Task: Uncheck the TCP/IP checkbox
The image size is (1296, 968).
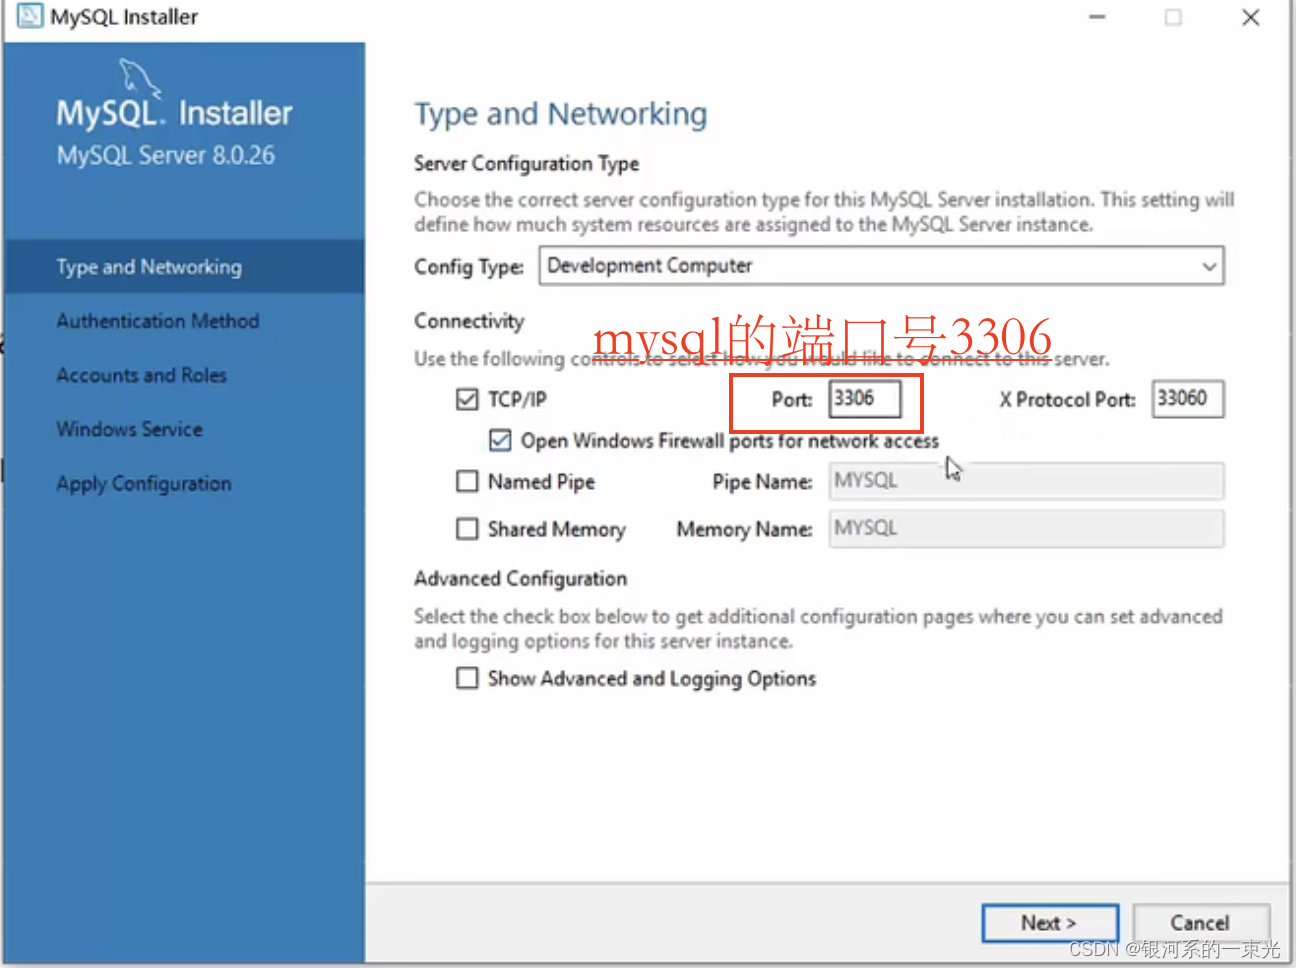Action: pos(467,400)
